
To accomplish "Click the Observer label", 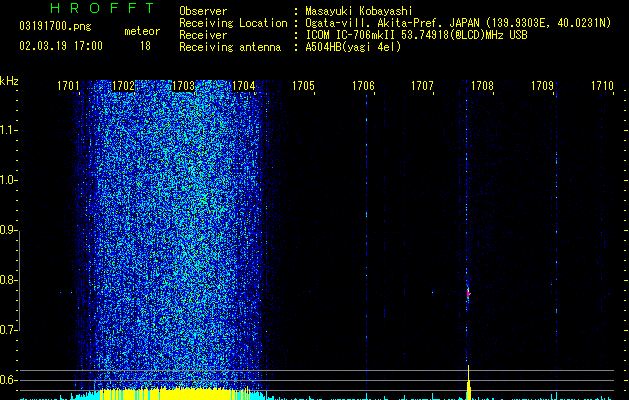I will pos(203,11).
